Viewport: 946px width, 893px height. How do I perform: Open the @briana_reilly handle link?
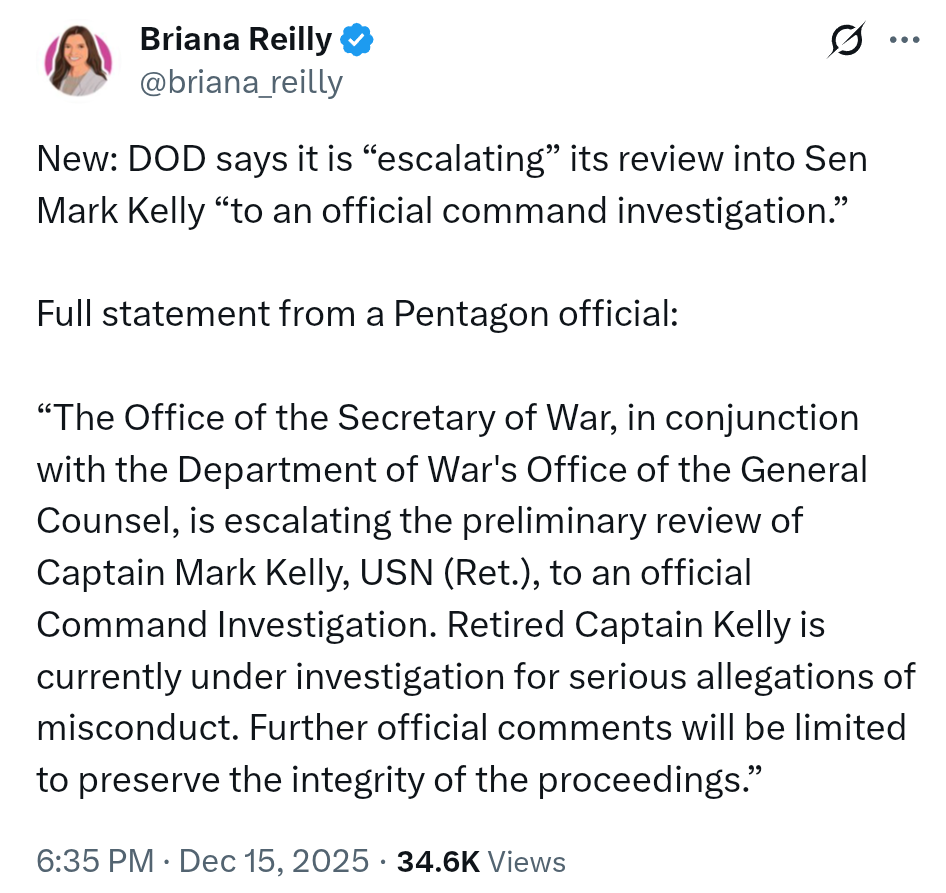point(240,81)
